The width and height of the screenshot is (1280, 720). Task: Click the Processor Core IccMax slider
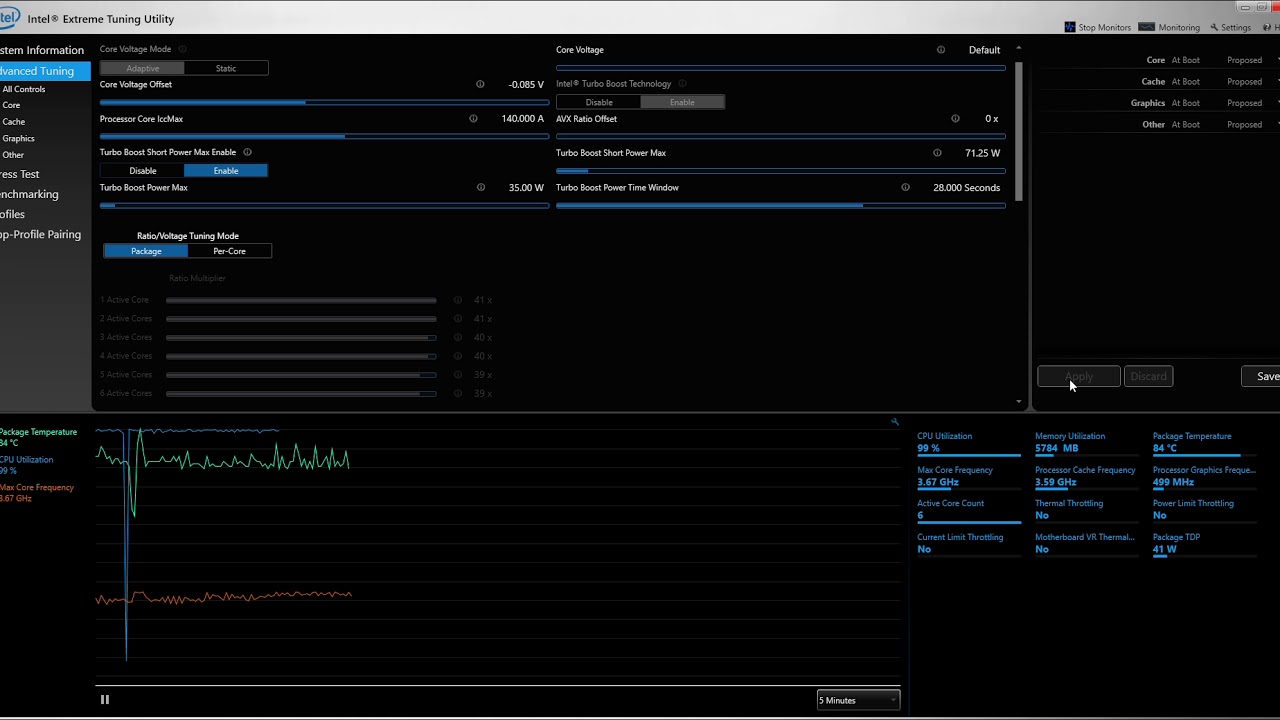point(324,136)
